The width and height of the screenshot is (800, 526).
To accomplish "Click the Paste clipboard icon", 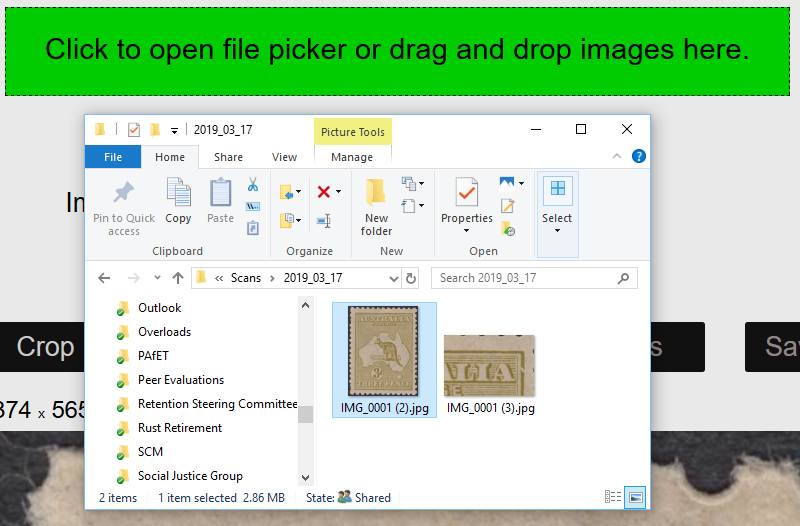I will 220,192.
